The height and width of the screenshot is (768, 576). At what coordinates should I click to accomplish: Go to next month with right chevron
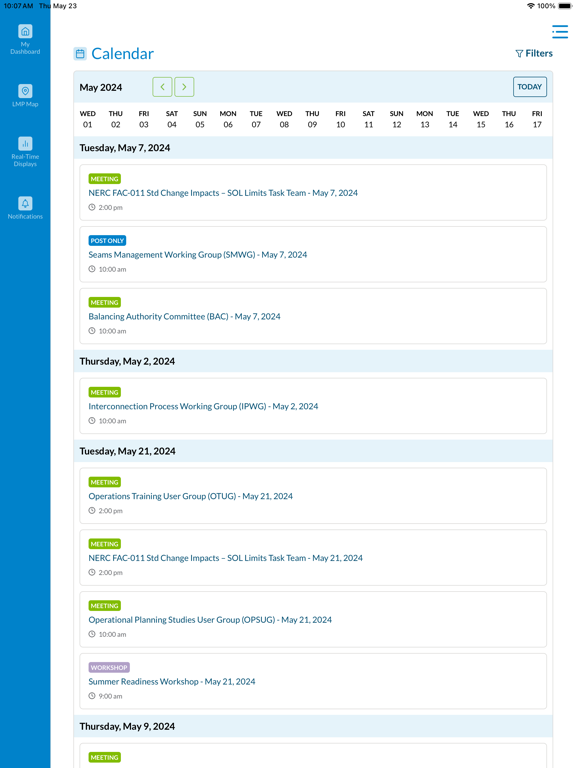[184, 87]
